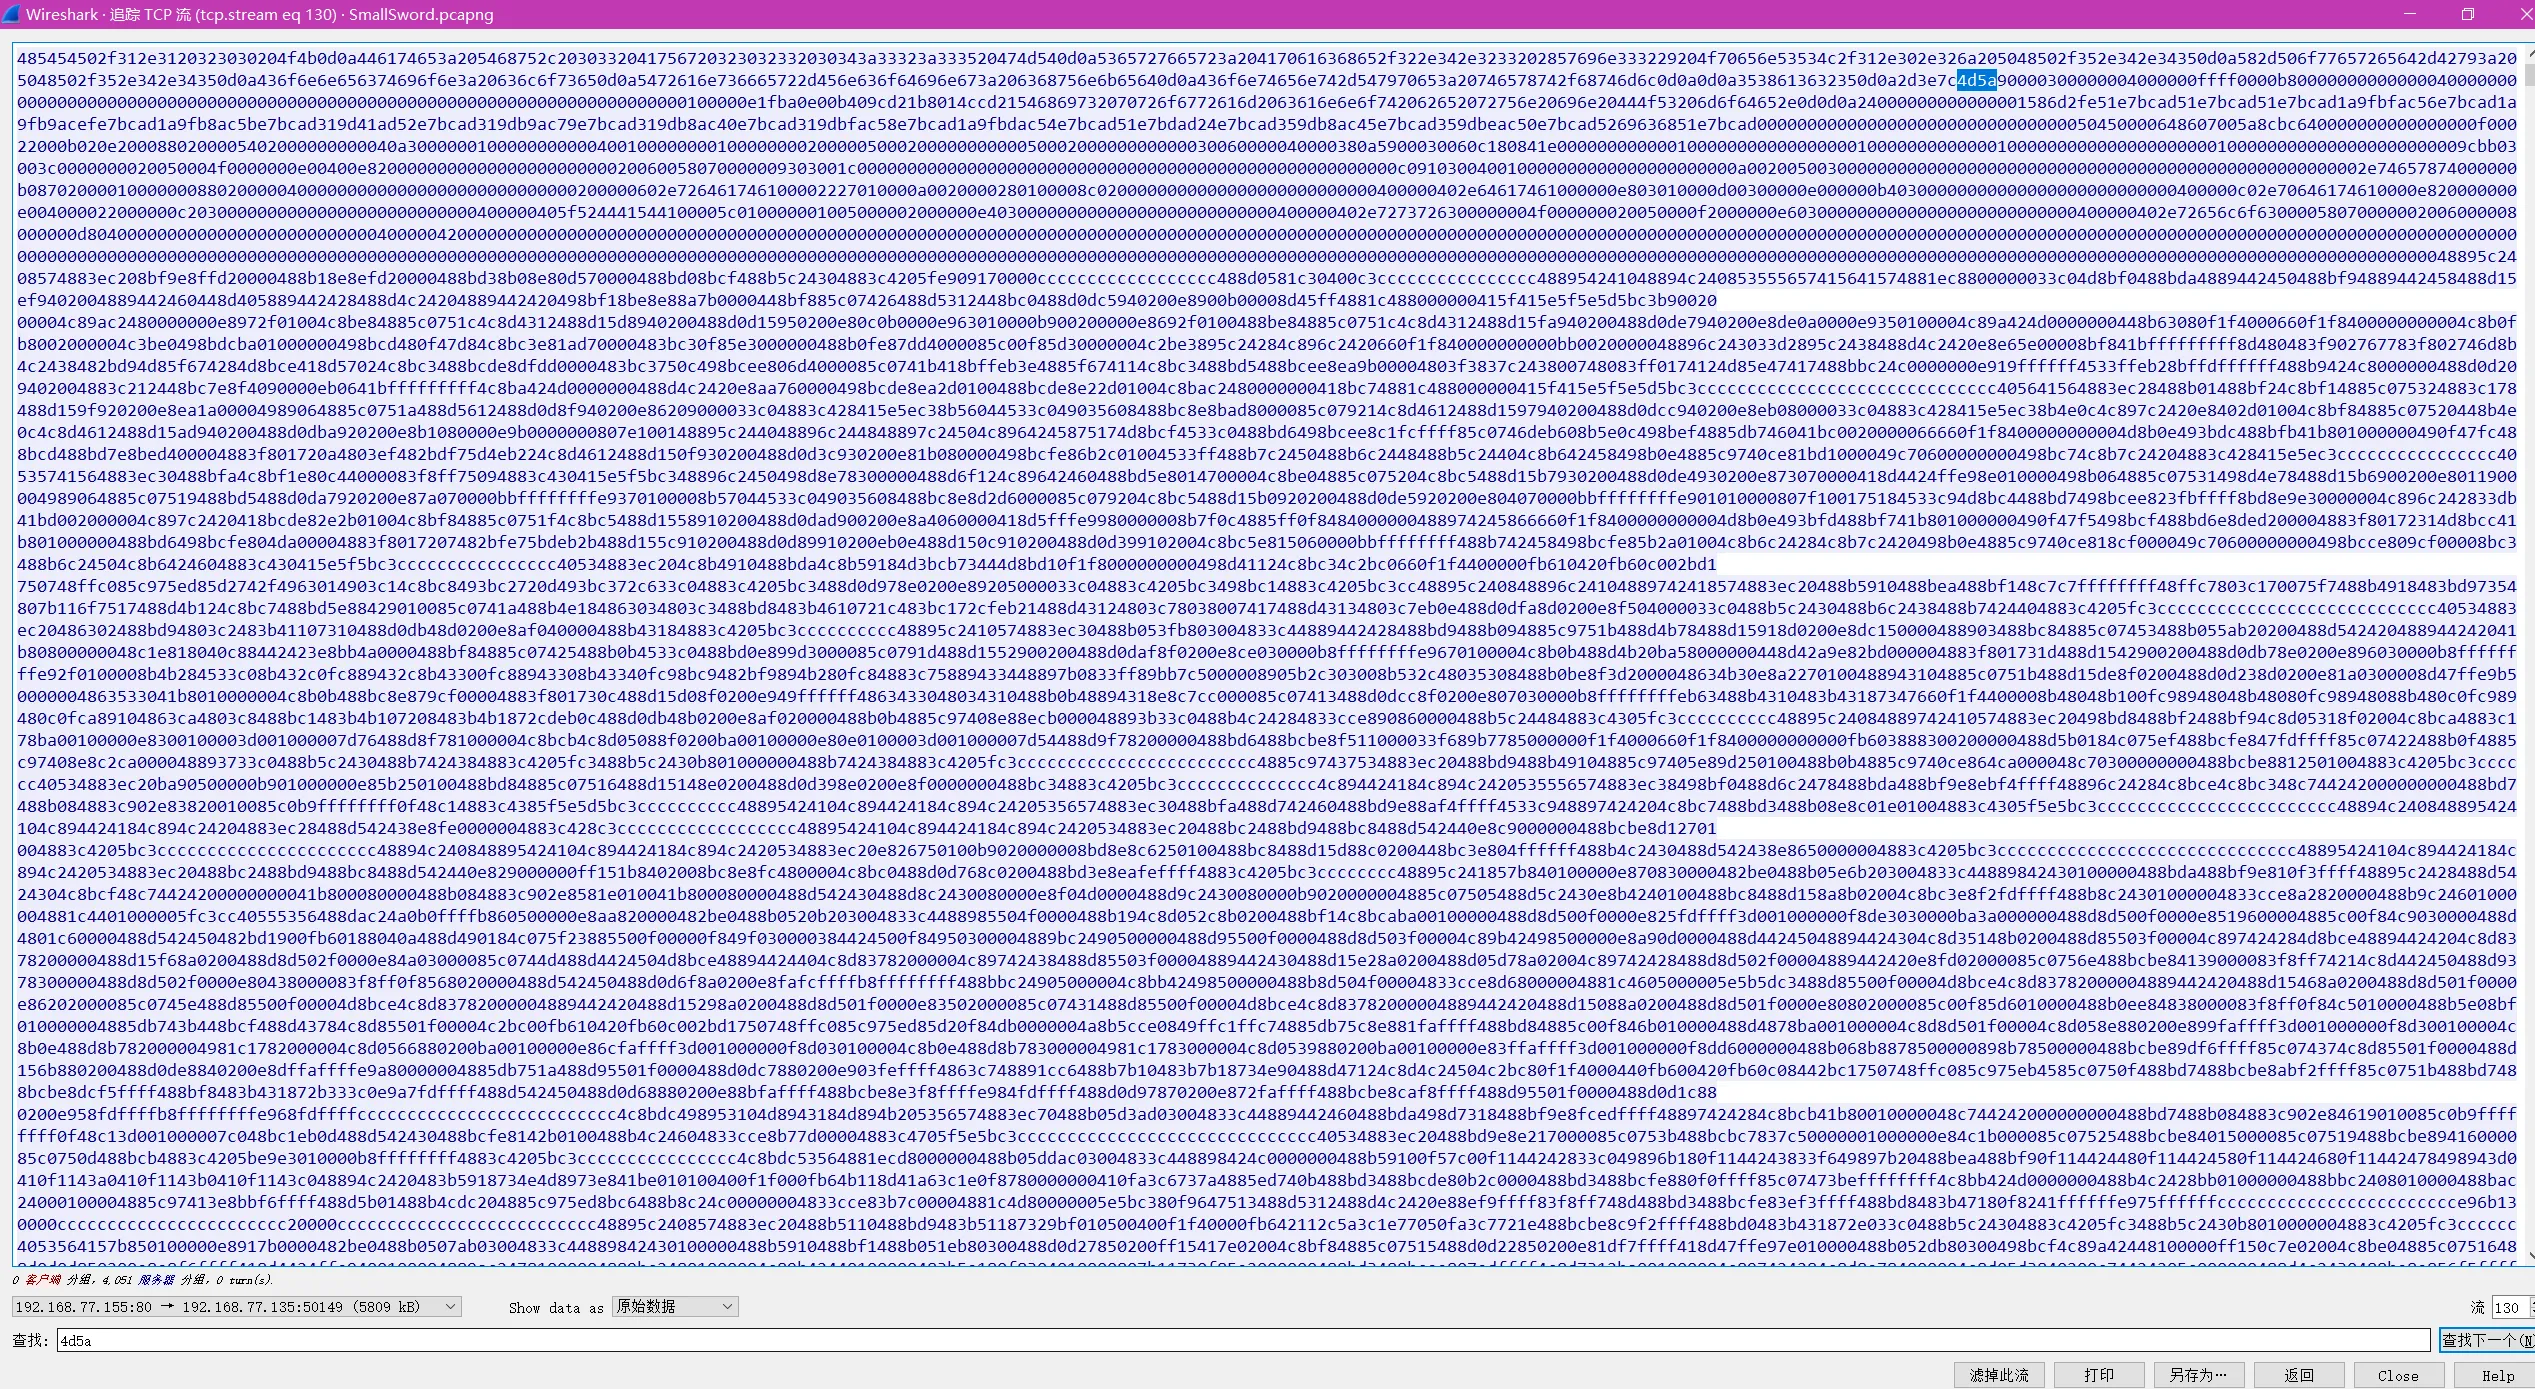This screenshot has height=1389, width=2535.
Task: Open the 192.168.77.155:80 conversation direction dropdown
Action: click(x=236, y=1306)
